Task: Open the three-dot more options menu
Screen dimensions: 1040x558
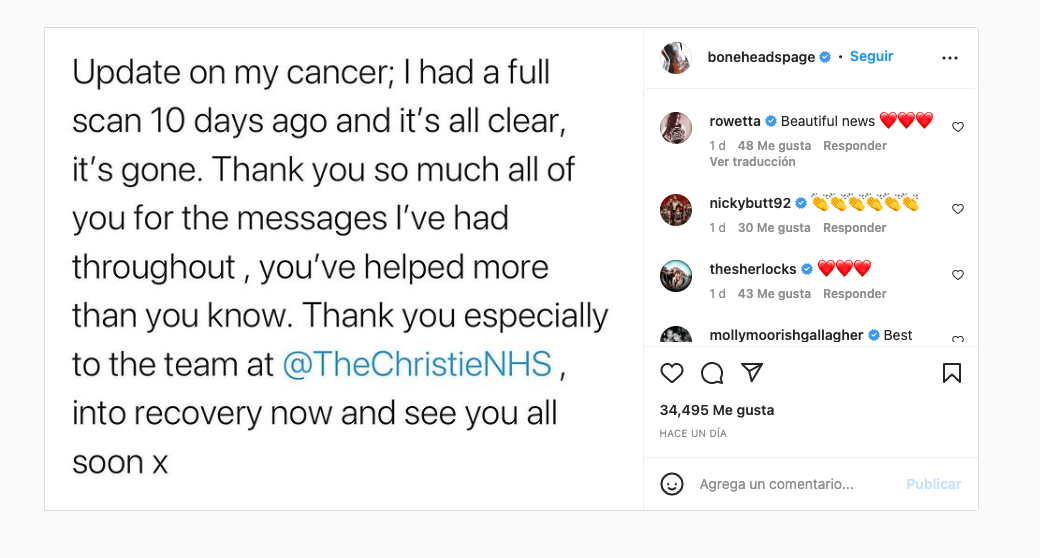Action: point(950,58)
